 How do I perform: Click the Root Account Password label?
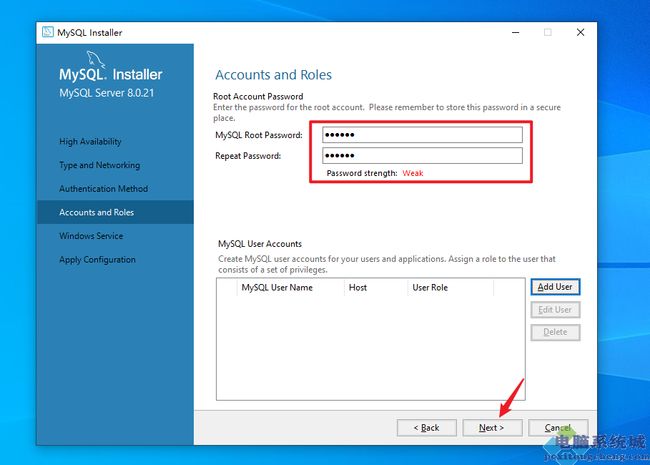pos(258,97)
